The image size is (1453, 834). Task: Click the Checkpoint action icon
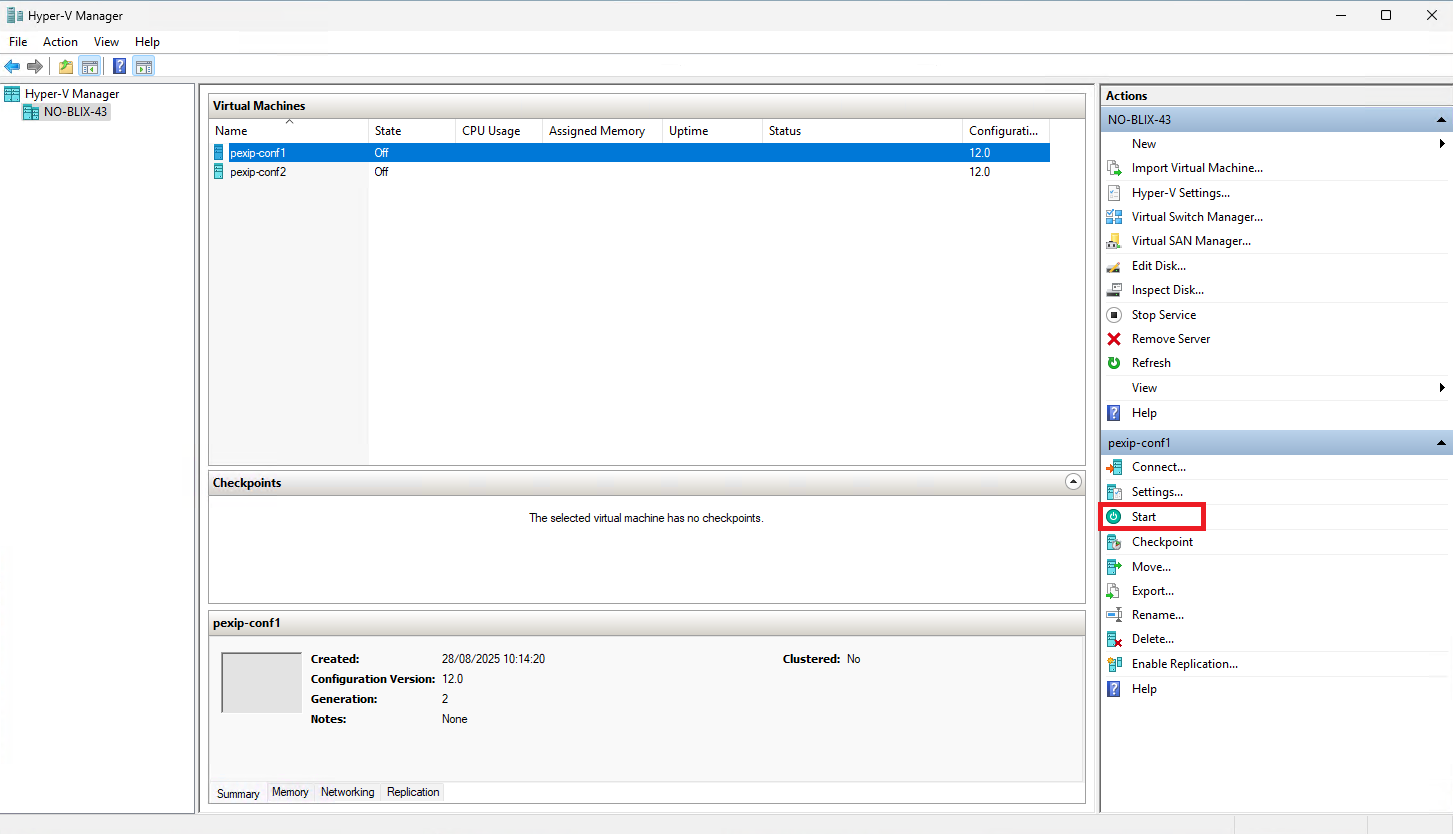(1114, 542)
